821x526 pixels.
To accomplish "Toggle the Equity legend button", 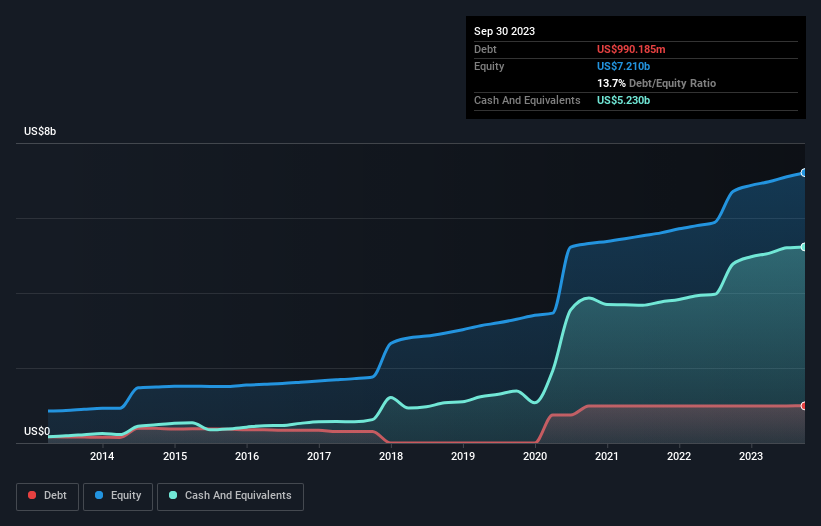I will point(118,496).
